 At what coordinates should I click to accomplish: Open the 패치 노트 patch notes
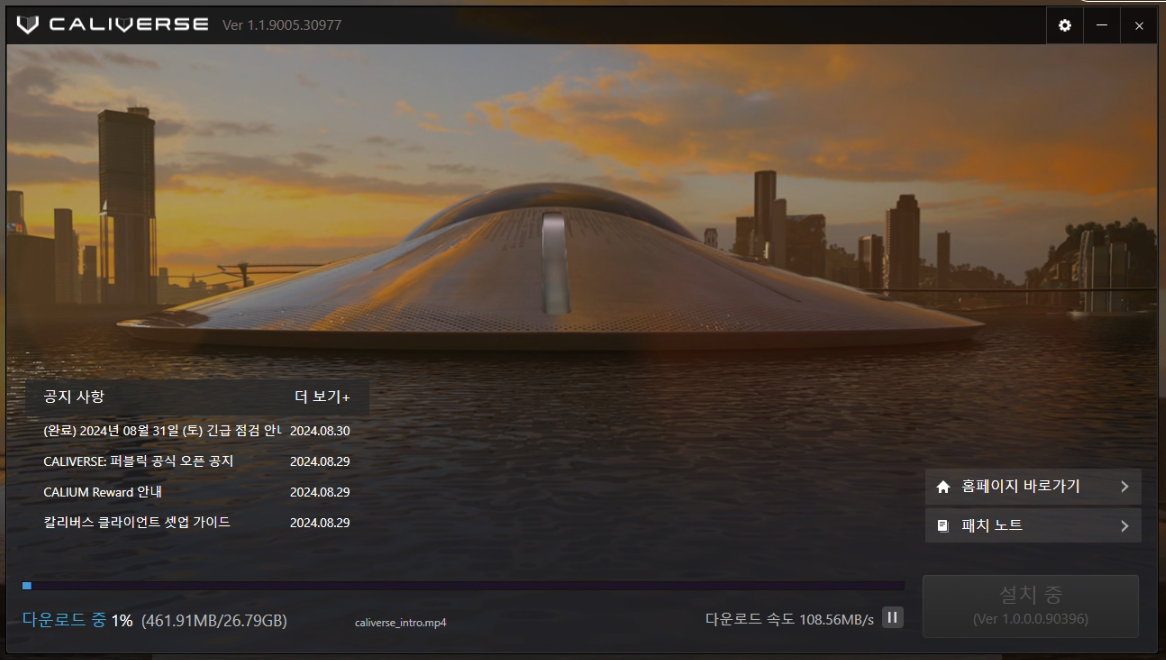1032,525
